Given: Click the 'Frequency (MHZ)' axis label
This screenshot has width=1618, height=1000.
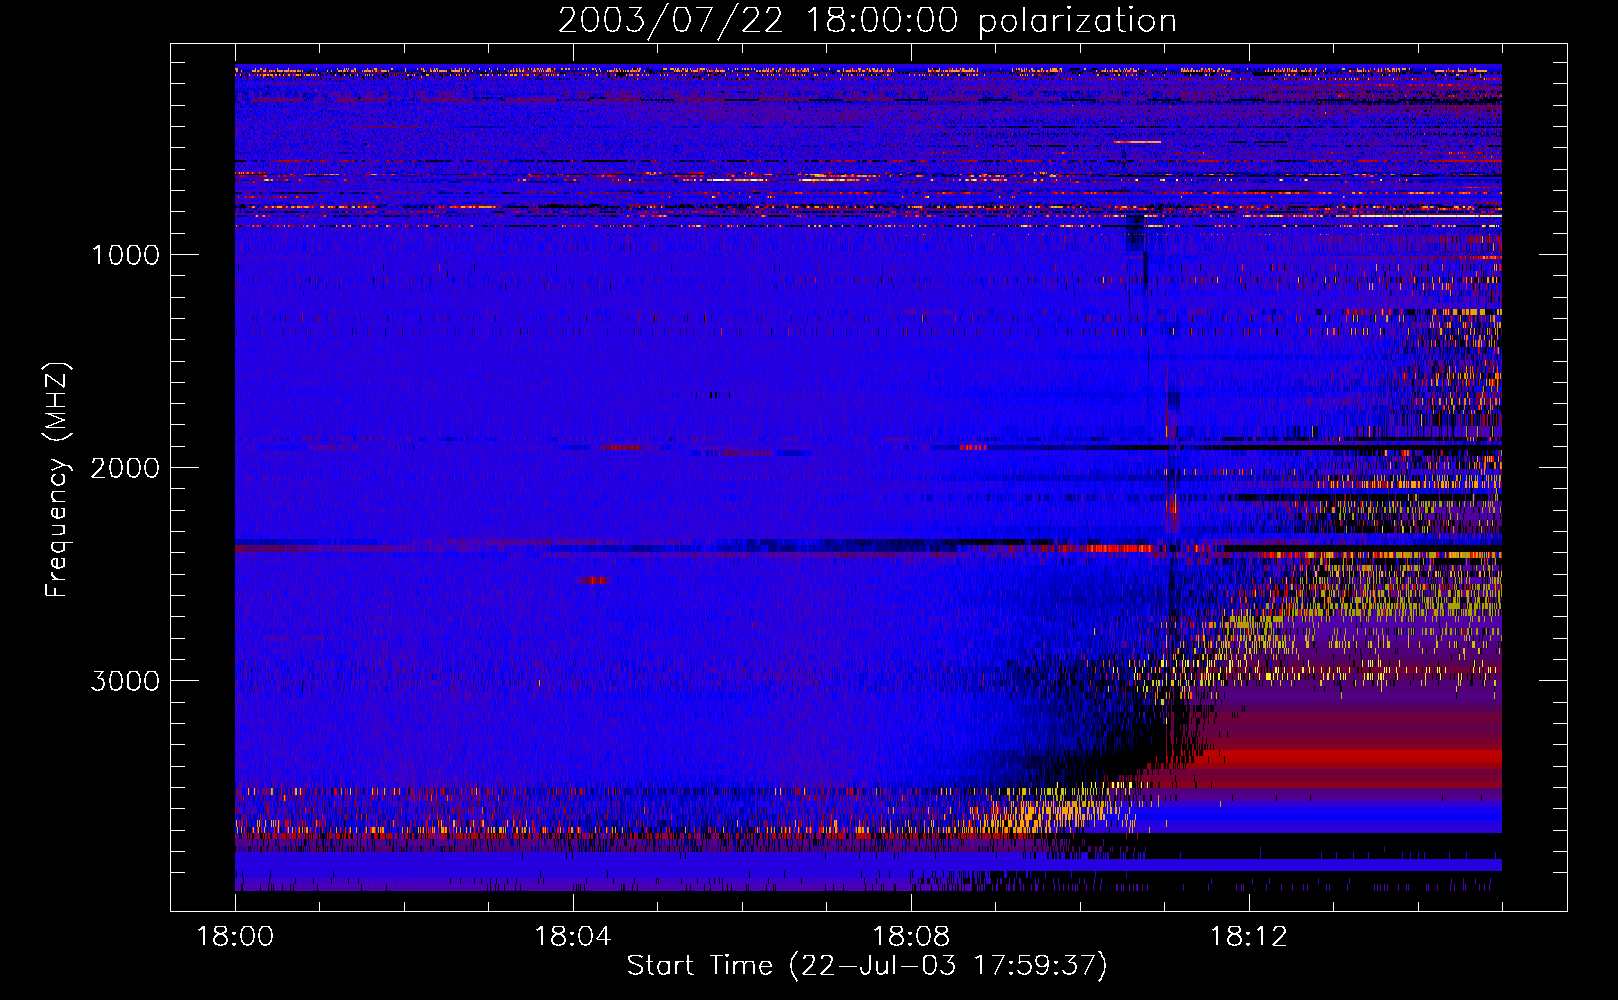Looking at the screenshot, I should click(58, 480).
